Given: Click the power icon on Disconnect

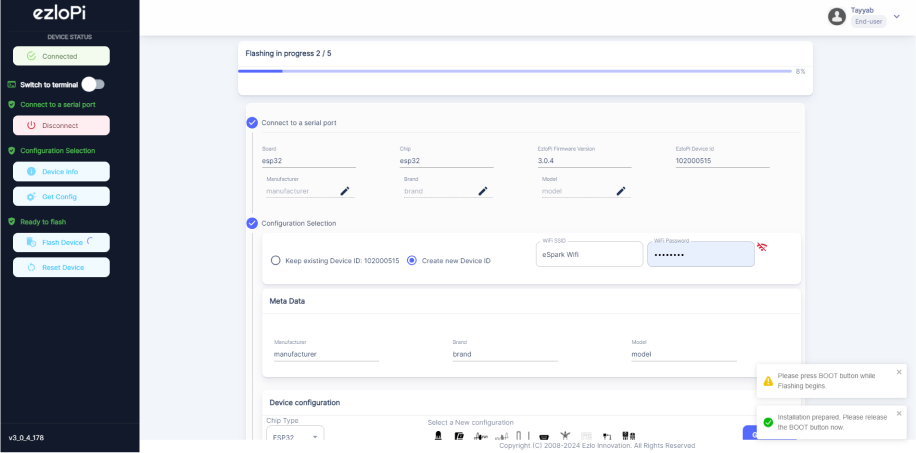Looking at the screenshot, I should pyautogui.click(x=32, y=126).
